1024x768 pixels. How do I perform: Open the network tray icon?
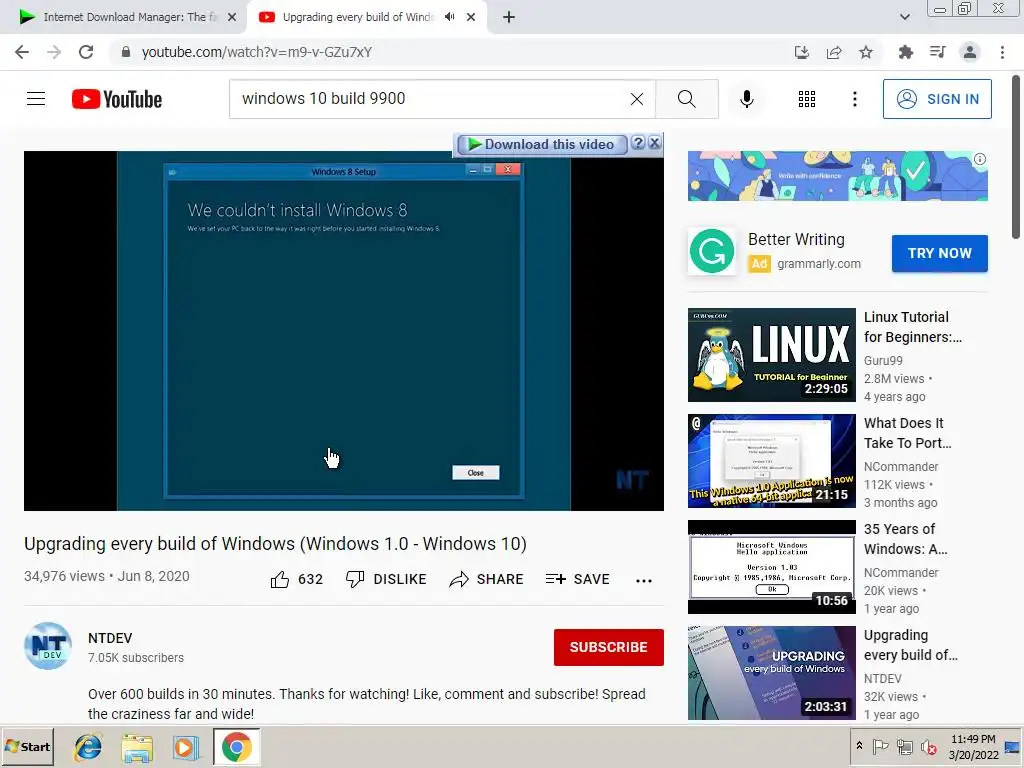[x=904, y=746]
